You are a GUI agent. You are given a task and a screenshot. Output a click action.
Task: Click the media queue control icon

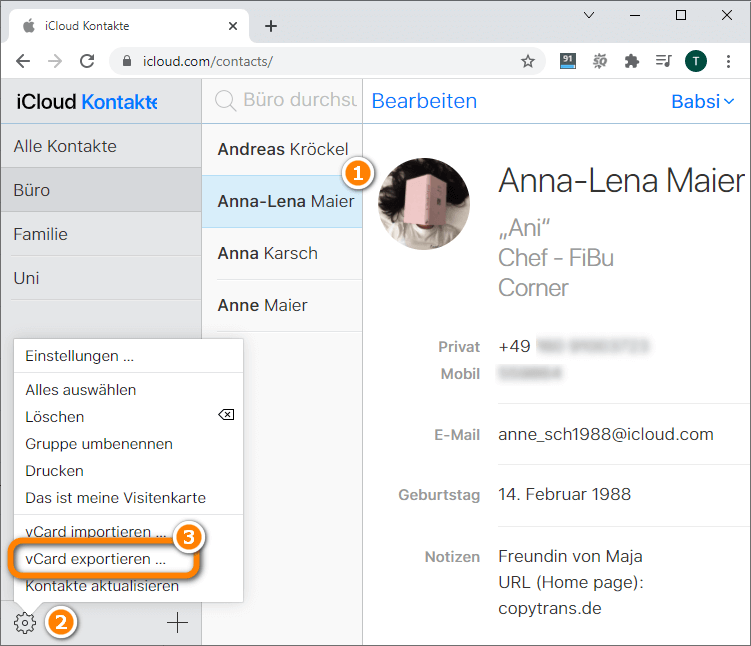663,61
